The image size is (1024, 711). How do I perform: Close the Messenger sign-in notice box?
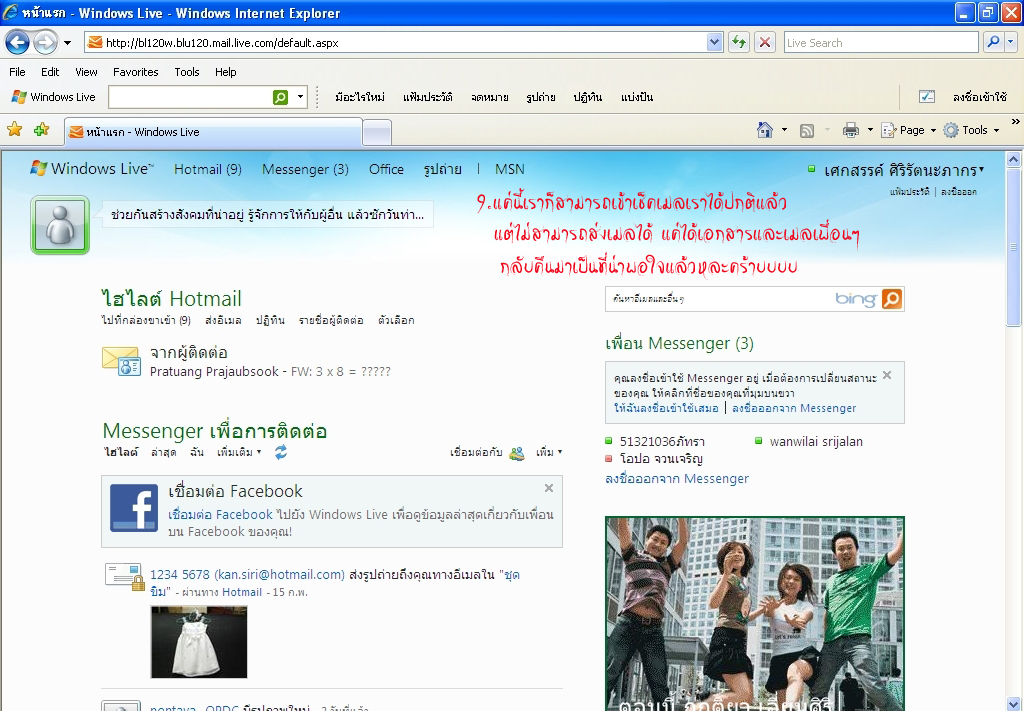887,375
